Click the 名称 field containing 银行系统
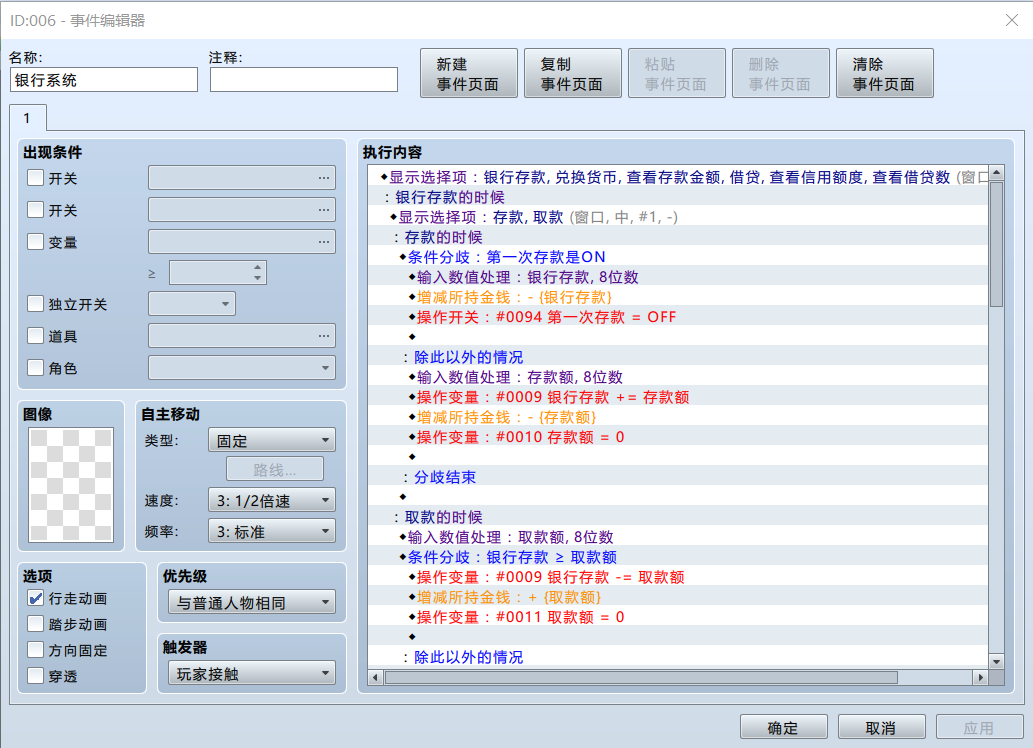The height and width of the screenshot is (748, 1033). point(104,80)
